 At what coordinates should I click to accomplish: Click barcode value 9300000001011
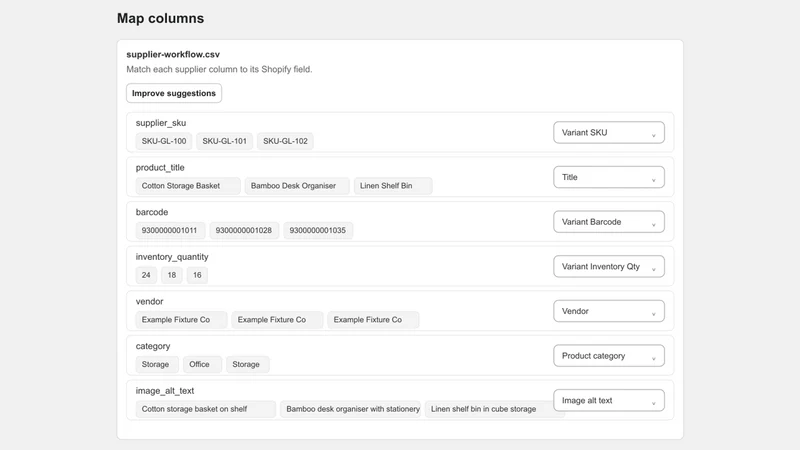pyautogui.click(x=170, y=231)
